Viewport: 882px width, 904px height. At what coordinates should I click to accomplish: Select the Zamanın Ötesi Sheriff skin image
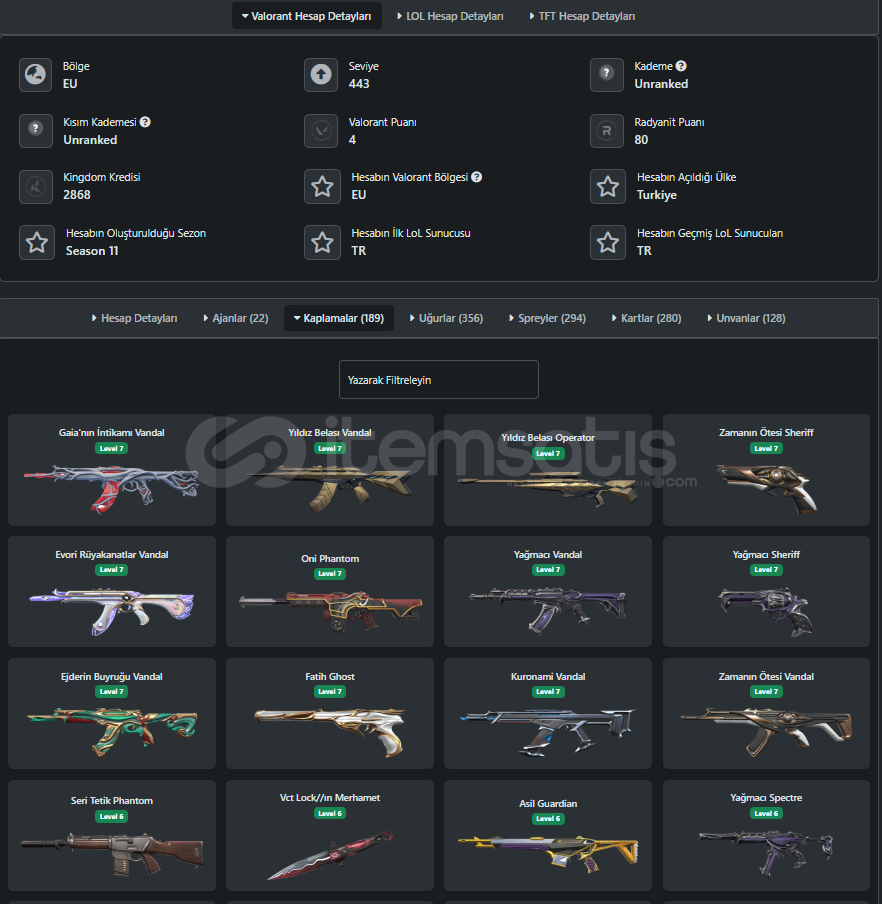(767, 488)
